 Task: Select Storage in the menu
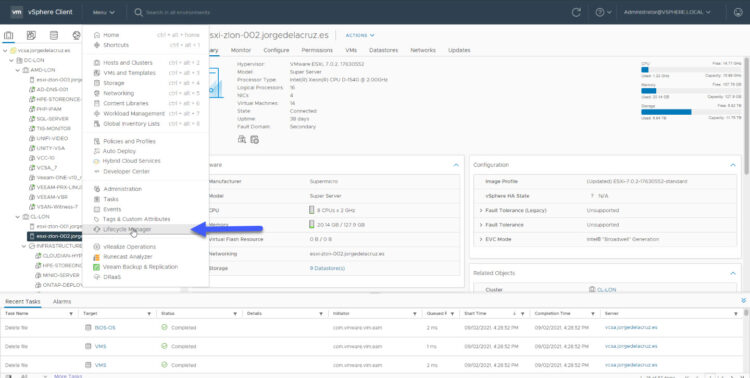tap(113, 83)
